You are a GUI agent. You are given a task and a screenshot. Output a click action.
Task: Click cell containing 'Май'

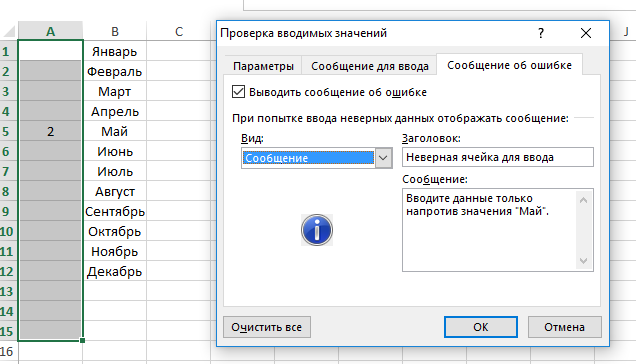coord(115,131)
